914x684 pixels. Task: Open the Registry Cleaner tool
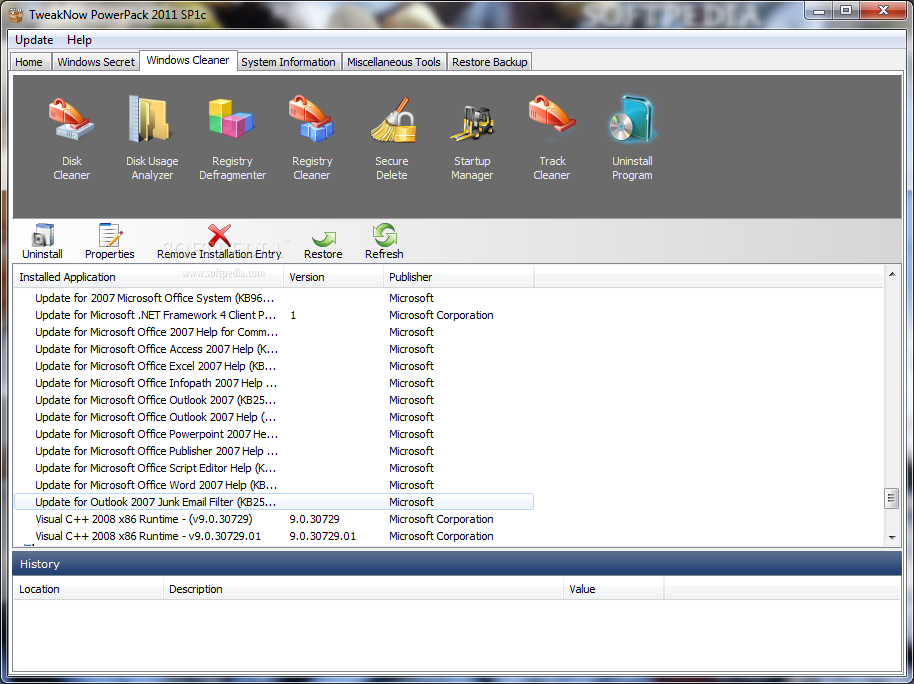[312, 139]
